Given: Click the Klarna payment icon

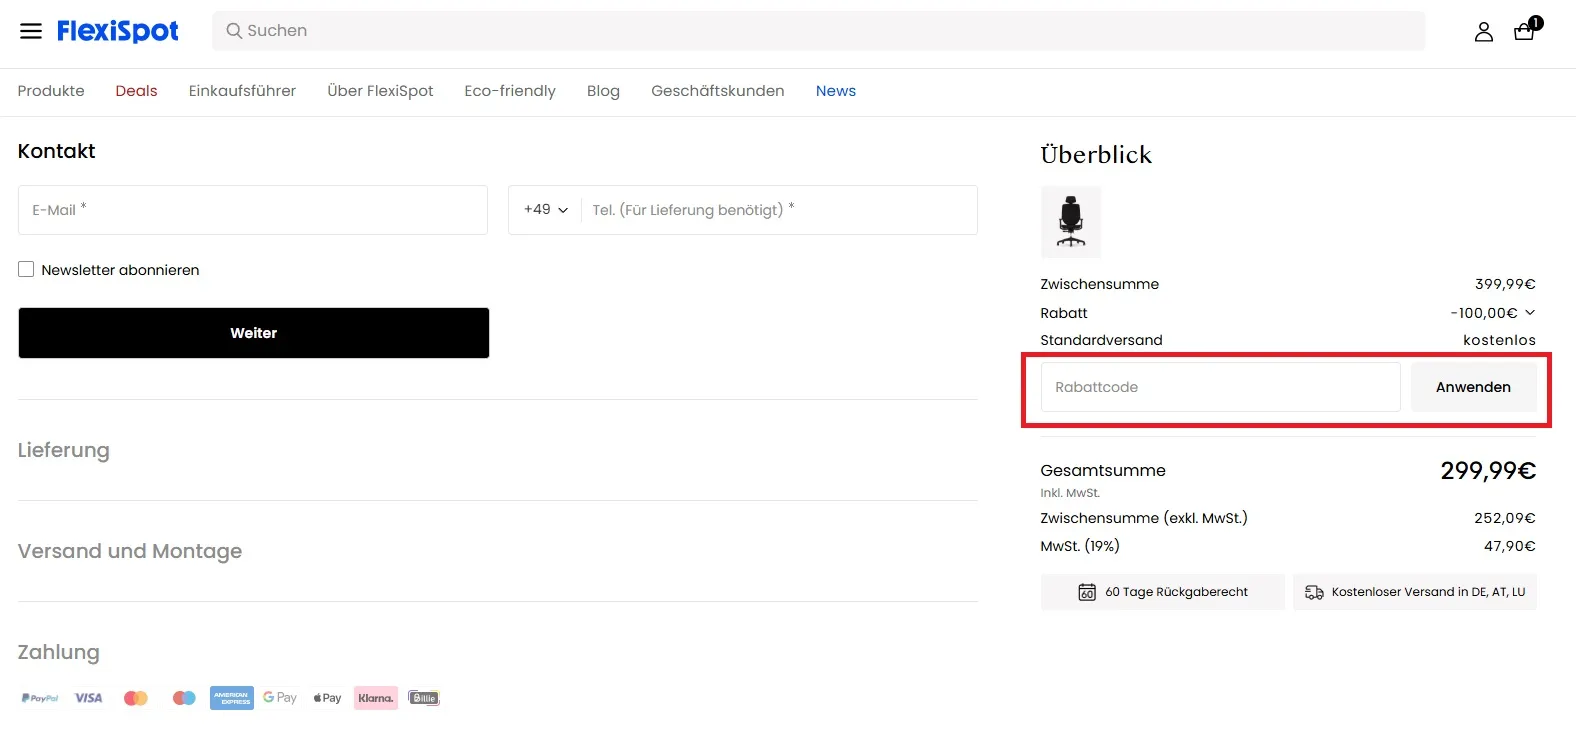Looking at the screenshot, I should [376, 698].
